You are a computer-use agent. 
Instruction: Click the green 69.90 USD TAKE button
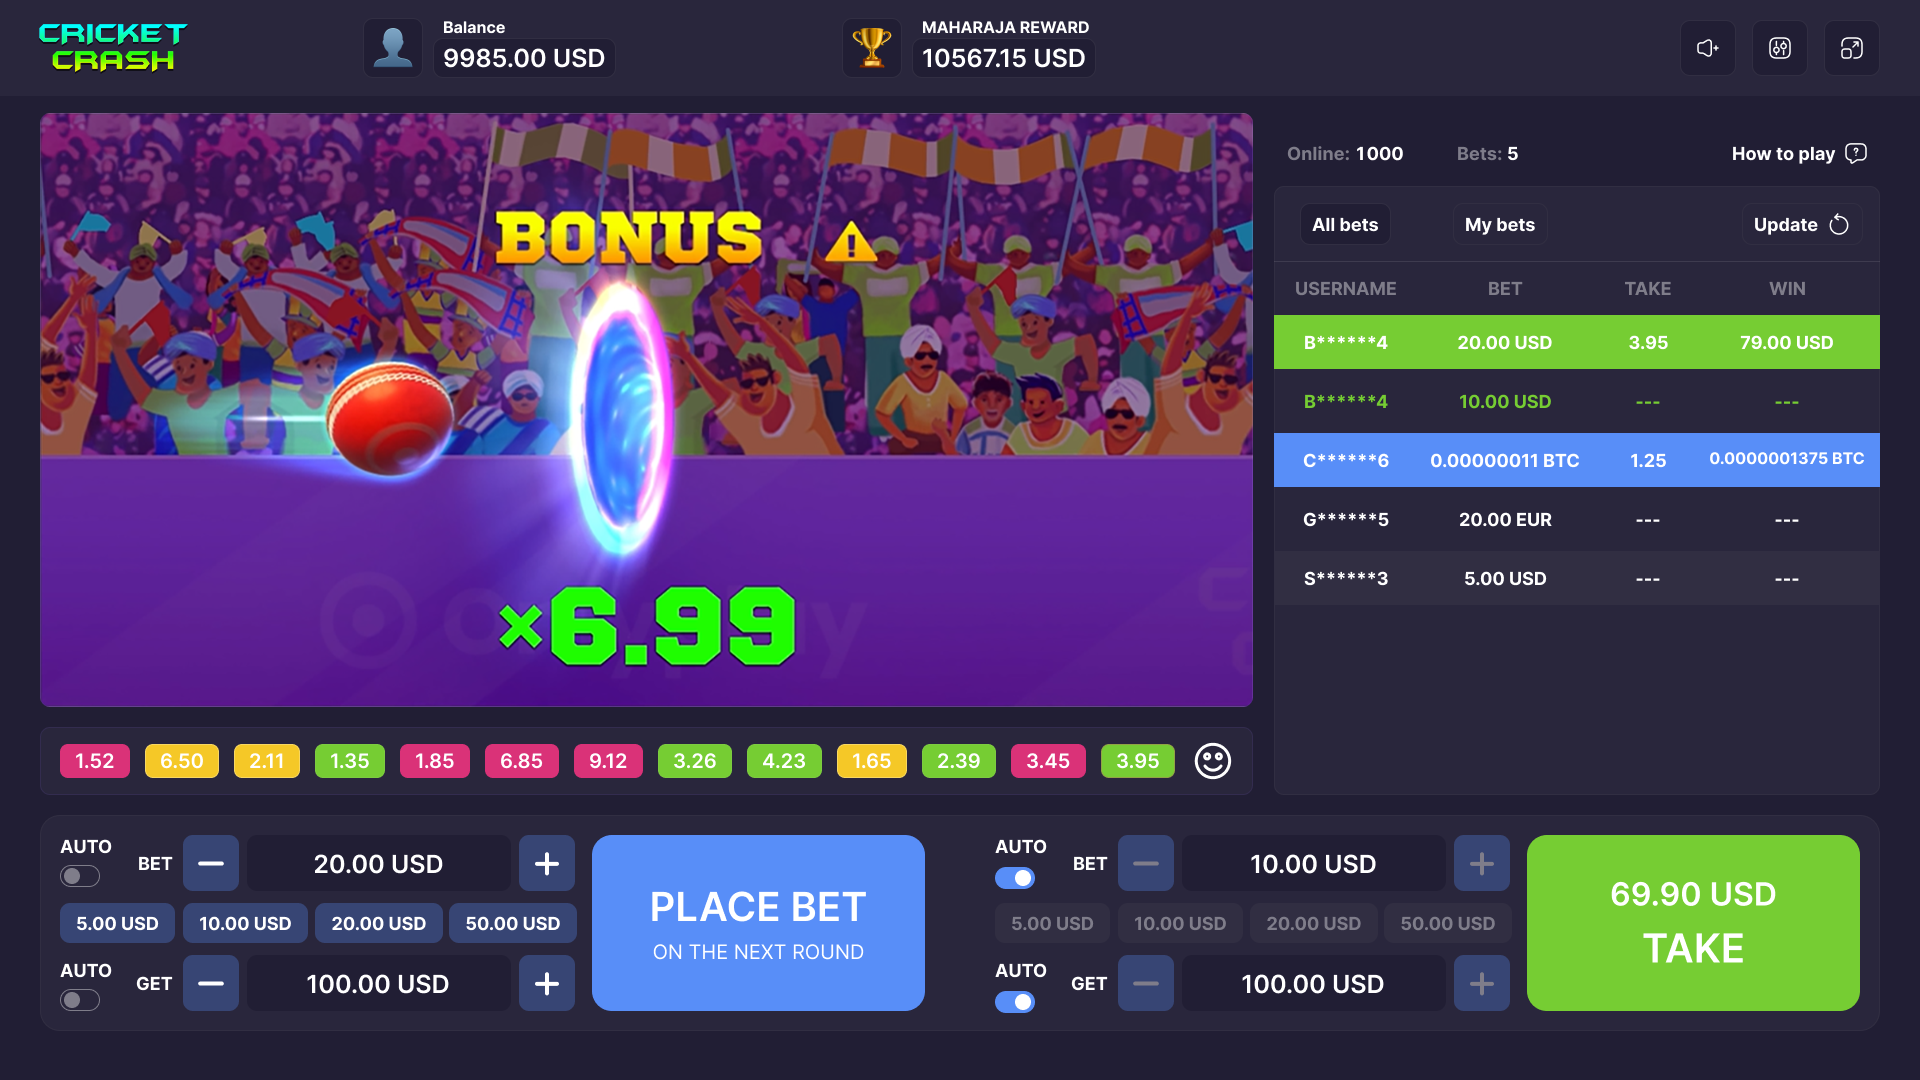click(1693, 923)
